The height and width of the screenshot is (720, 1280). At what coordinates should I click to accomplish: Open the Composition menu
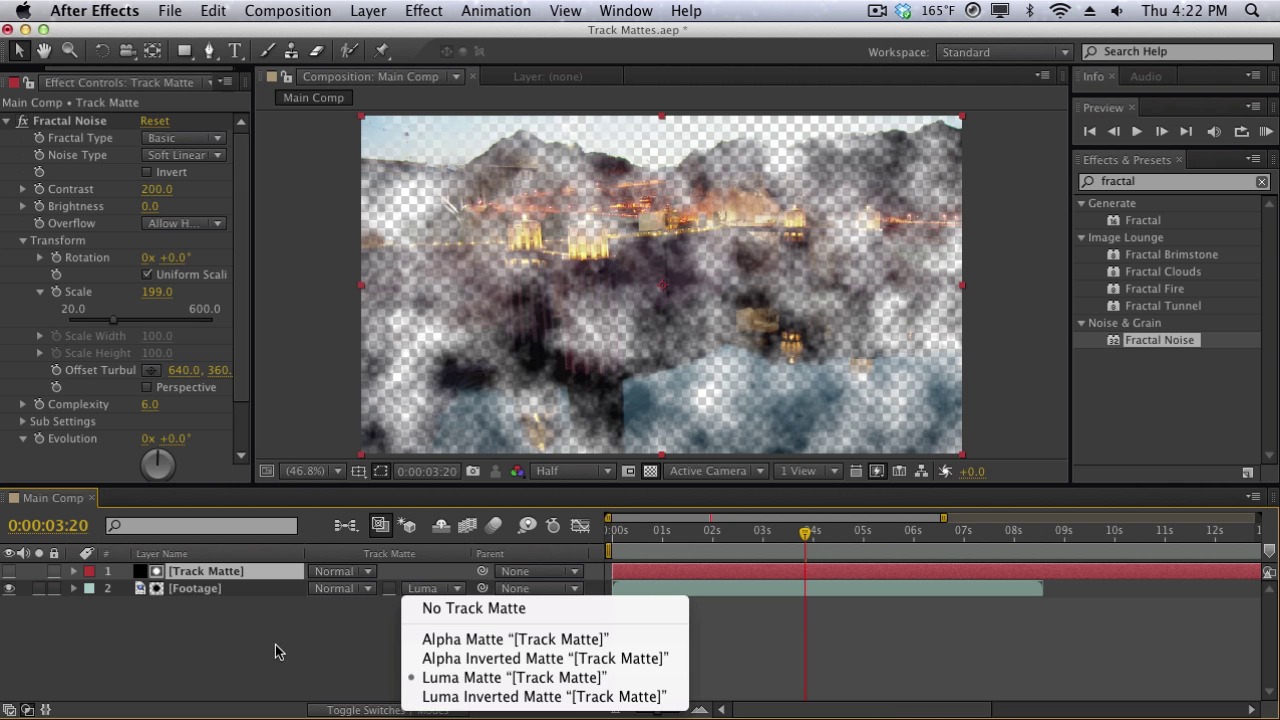[287, 11]
